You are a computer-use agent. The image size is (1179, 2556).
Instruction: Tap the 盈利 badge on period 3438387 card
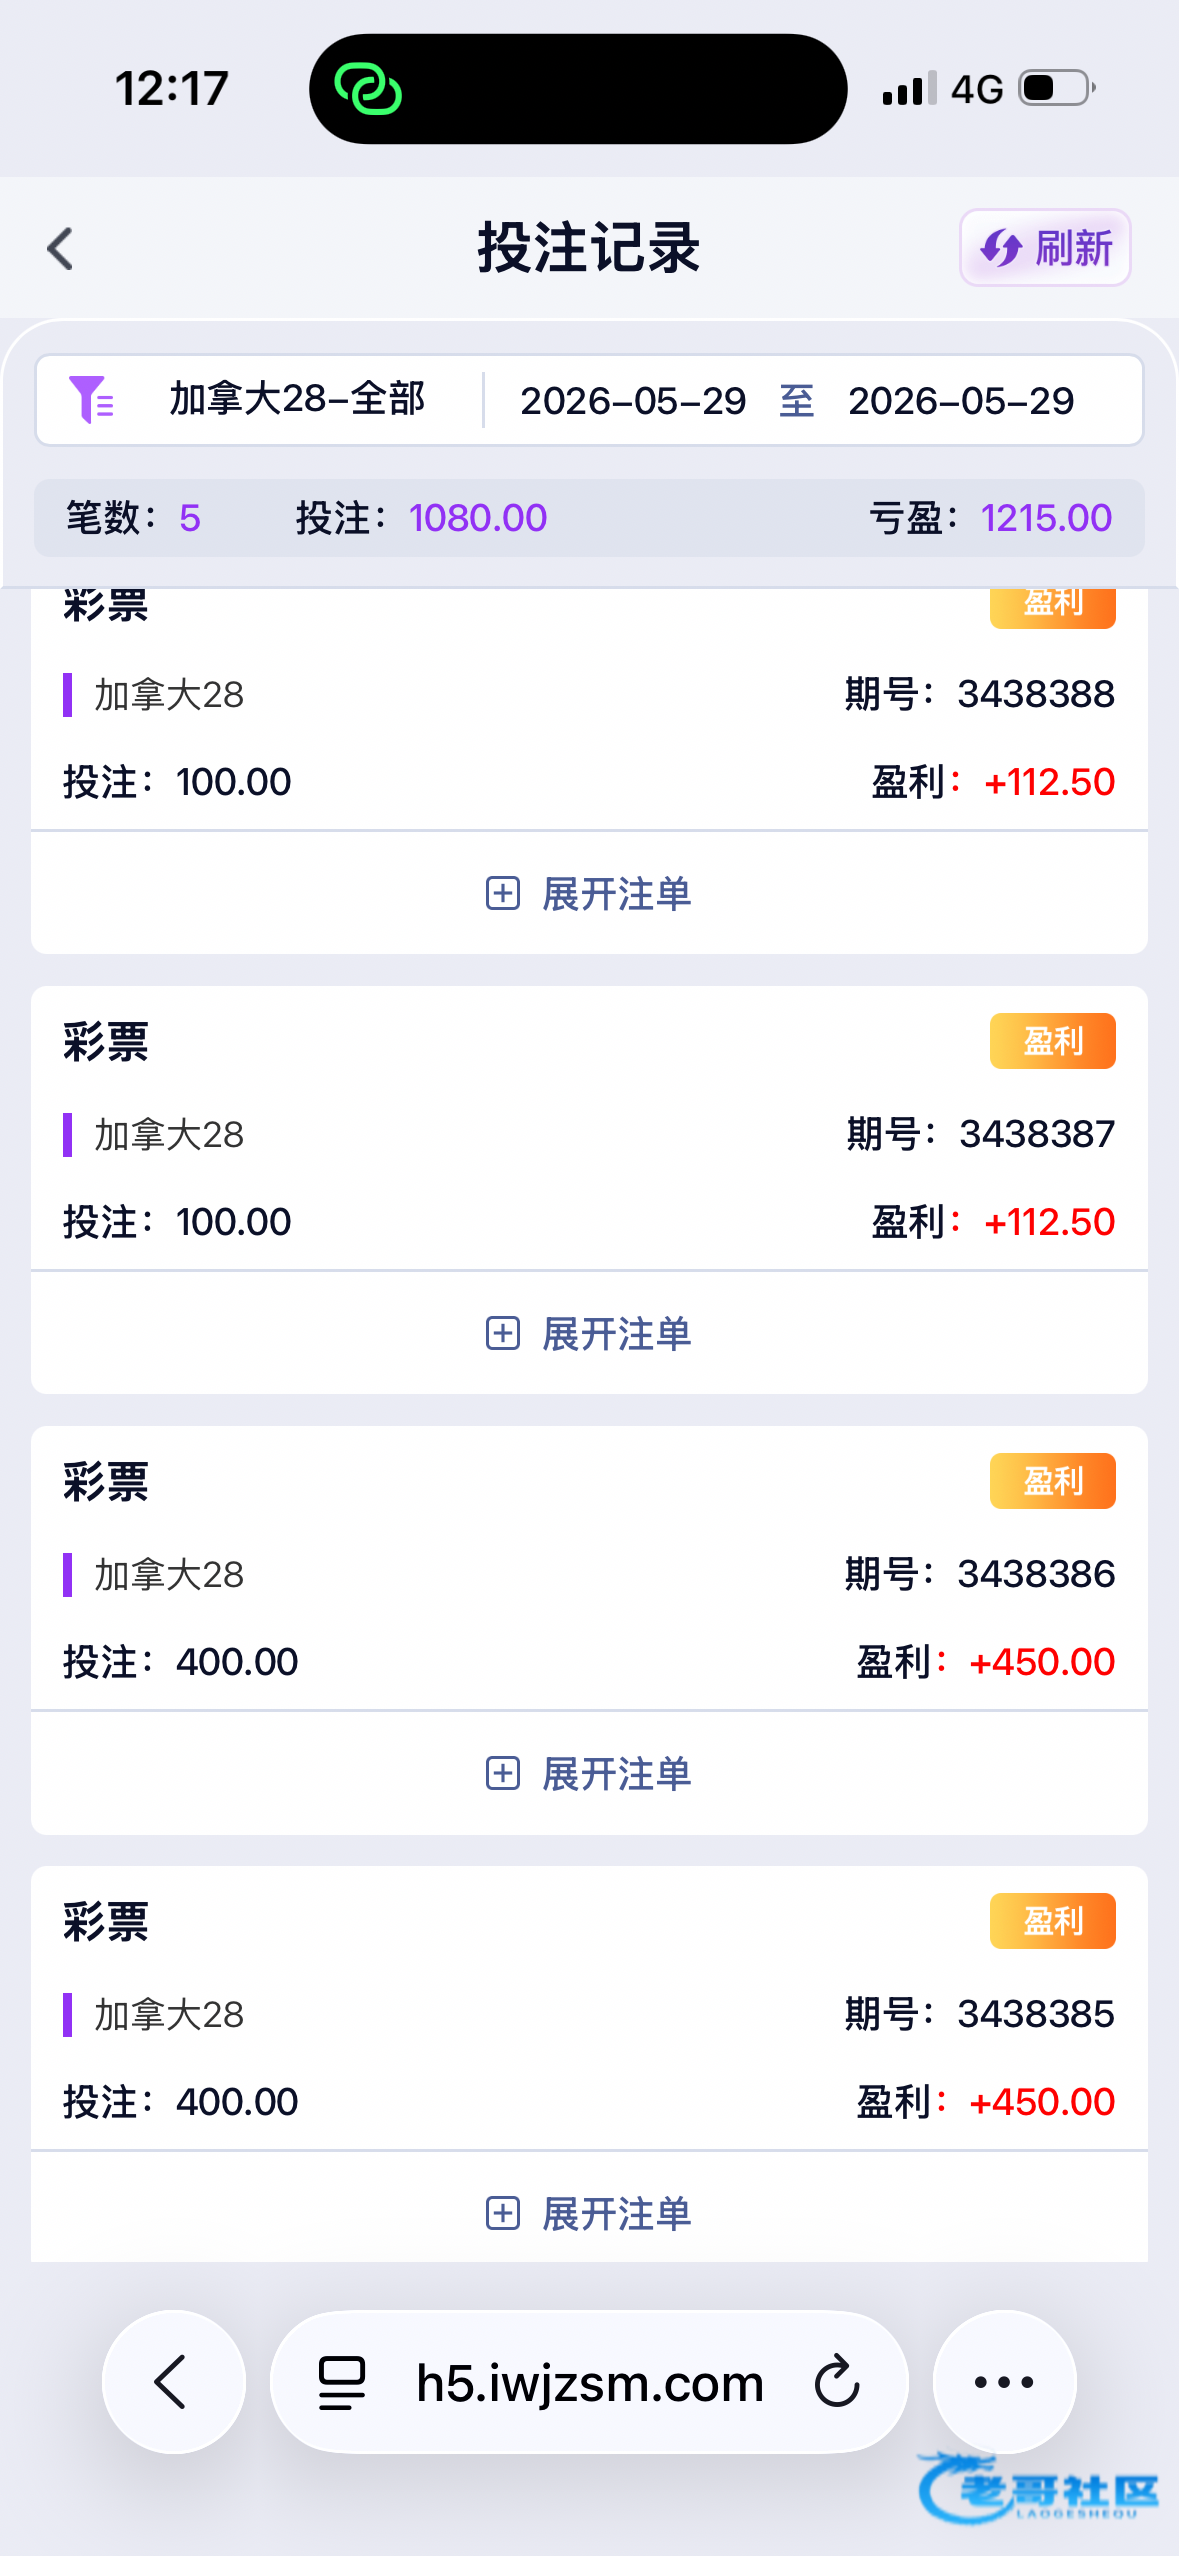(1053, 1041)
